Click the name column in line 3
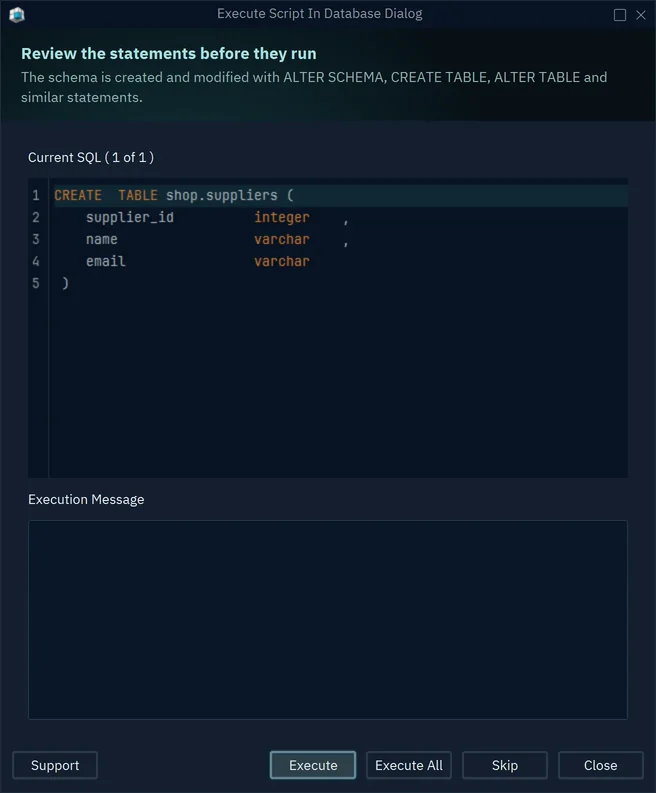 coord(102,239)
